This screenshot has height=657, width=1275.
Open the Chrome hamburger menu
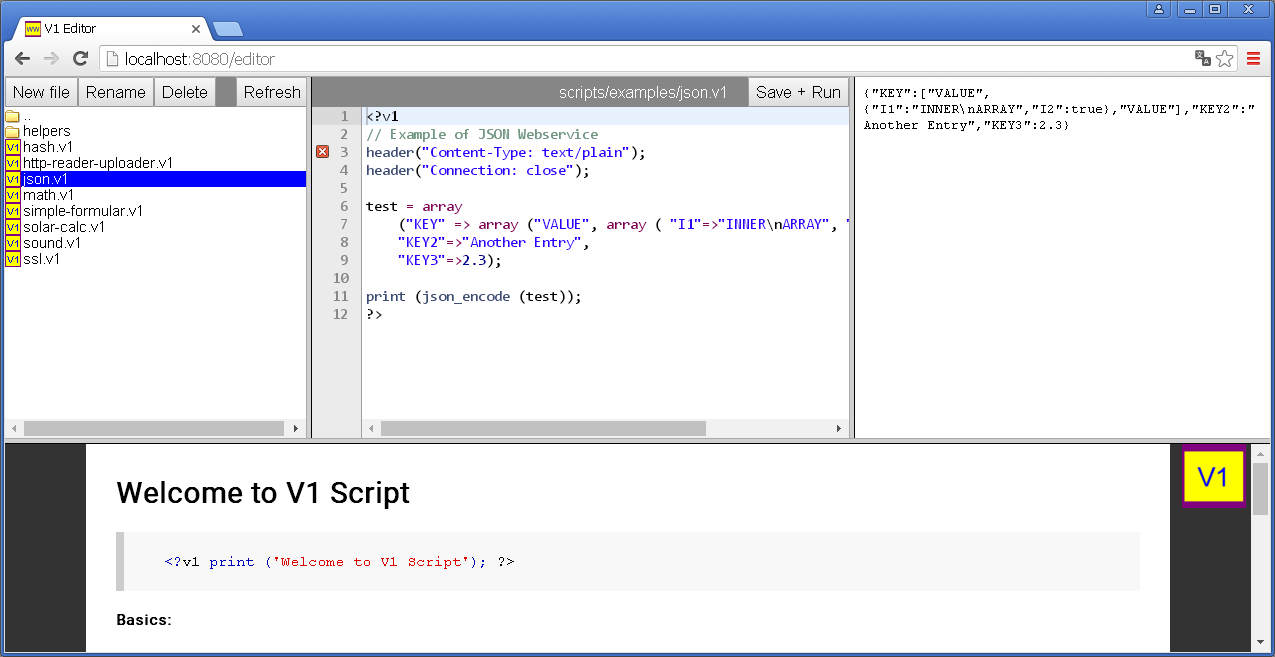[x=1254, y=58]
